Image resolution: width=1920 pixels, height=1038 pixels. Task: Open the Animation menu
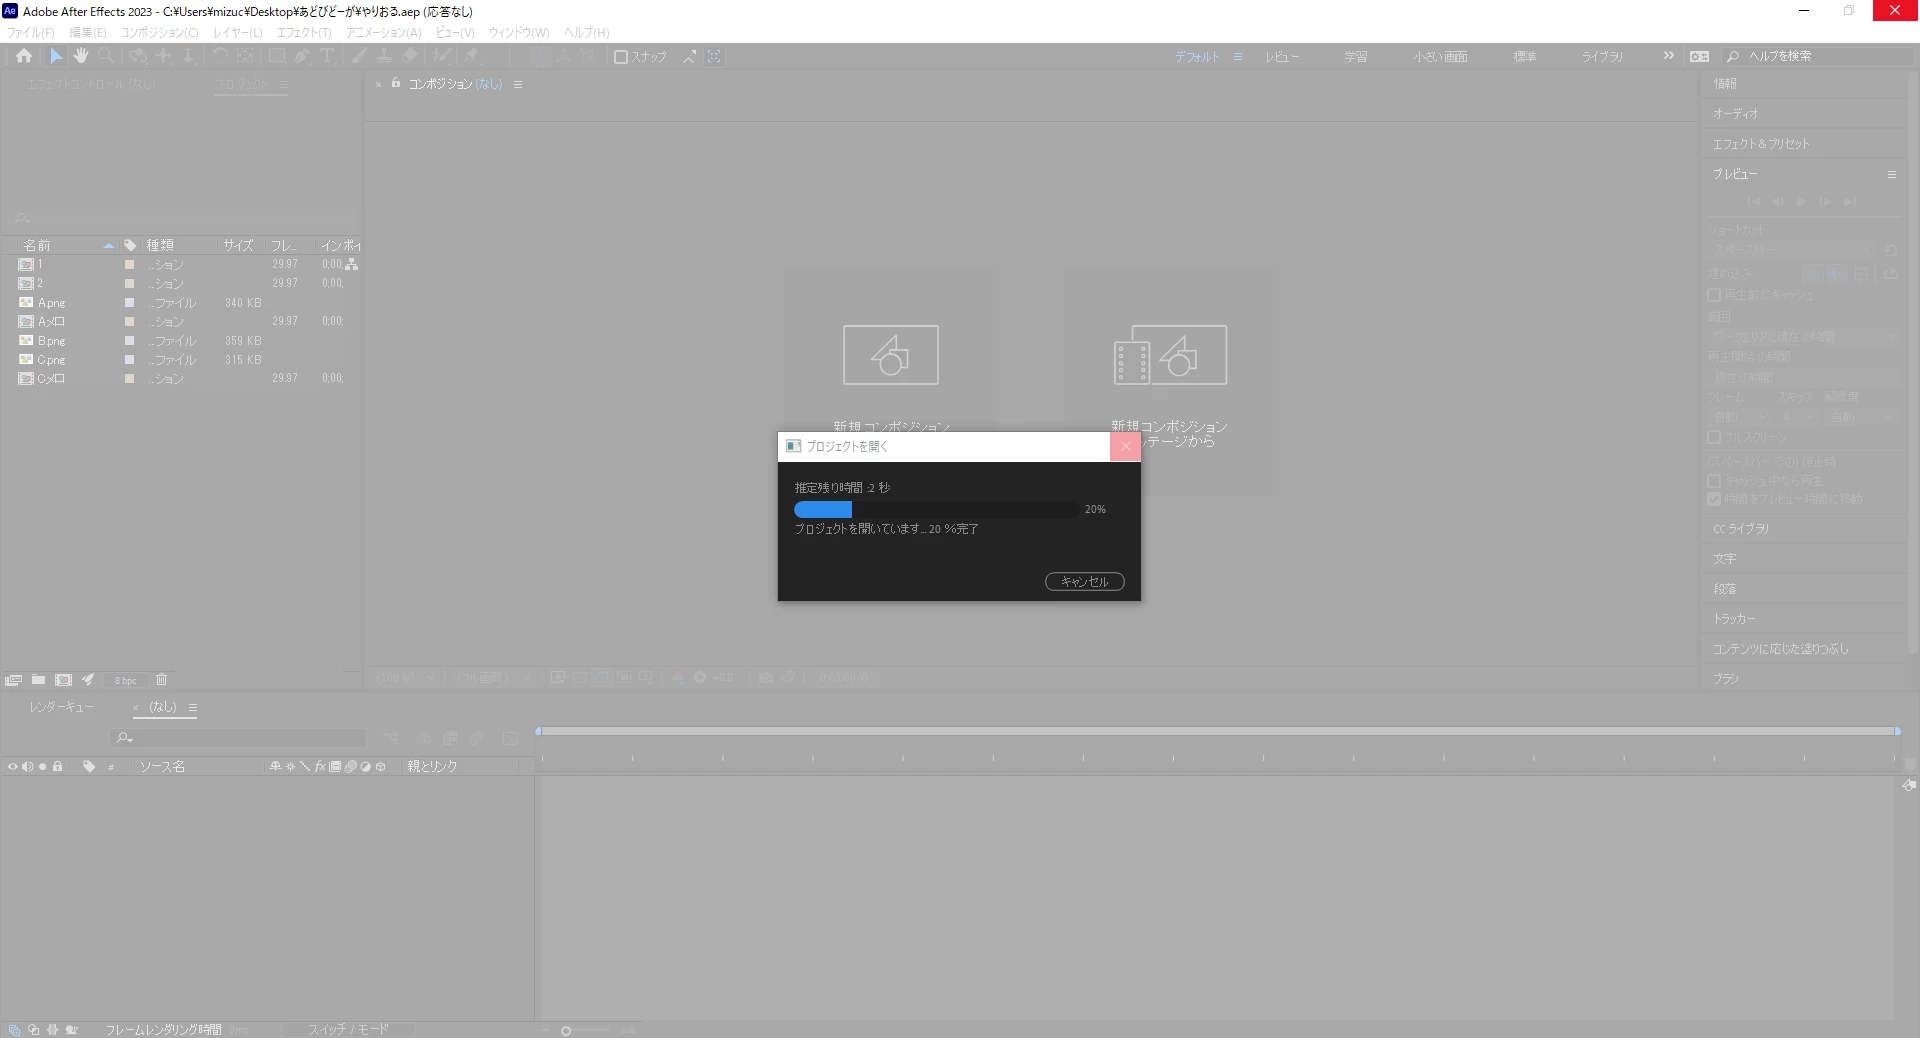pos(384,33)
